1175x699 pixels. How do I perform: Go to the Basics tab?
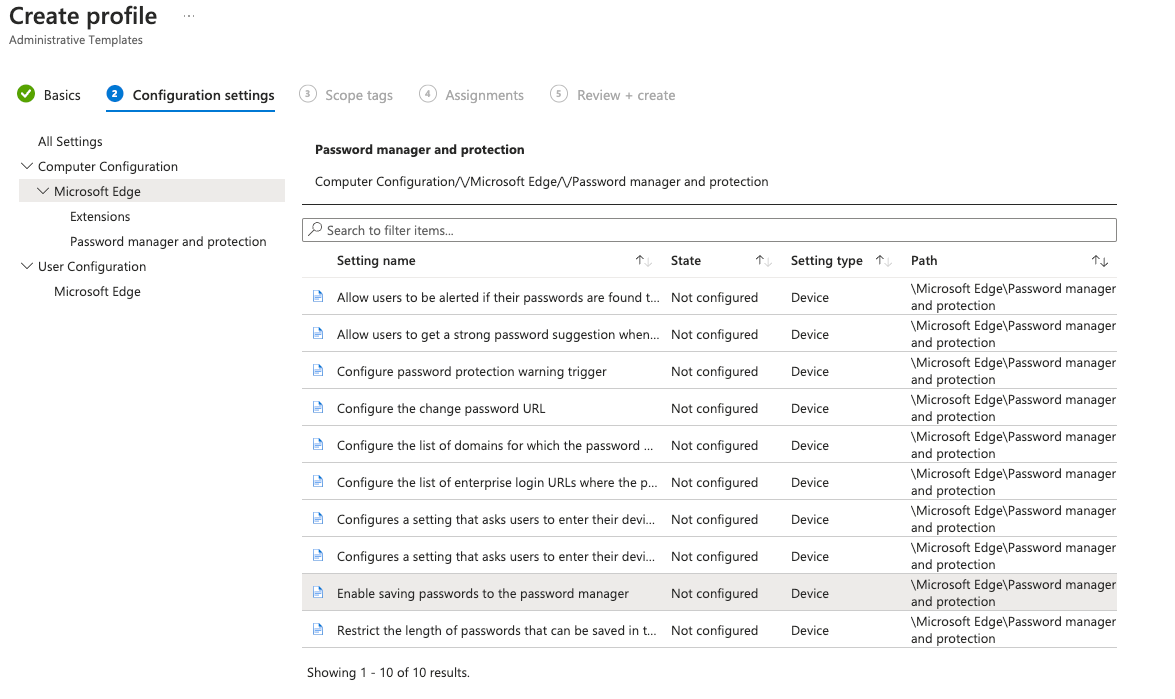(62, 95)
